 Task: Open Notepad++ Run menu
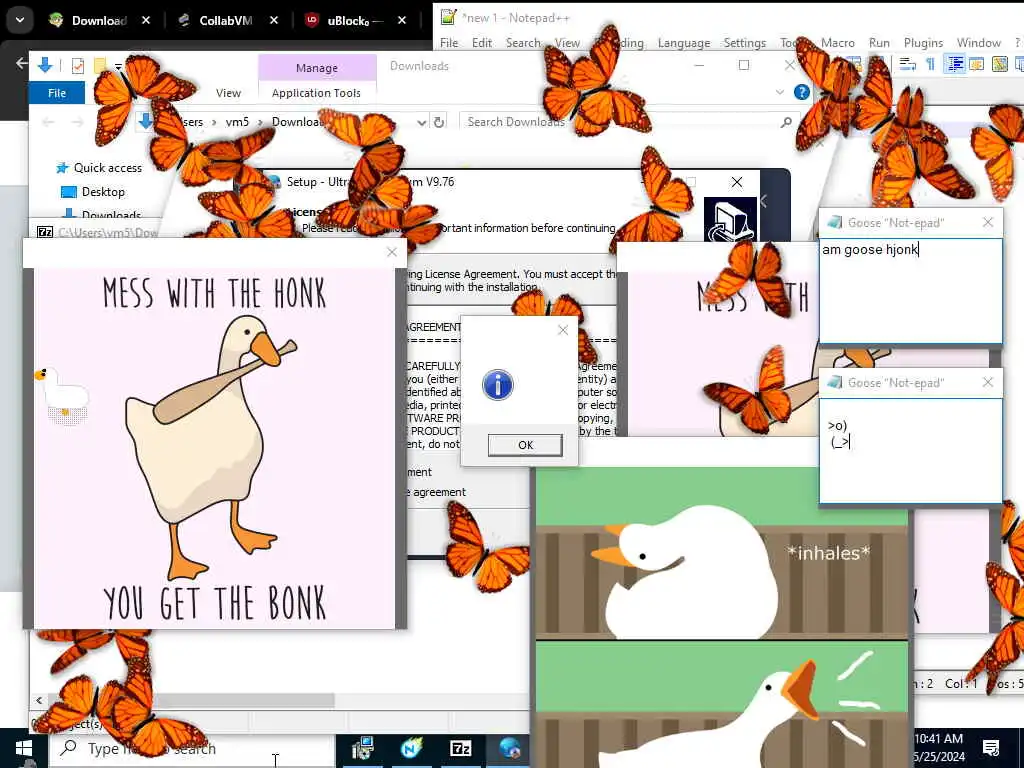(879, 43)
